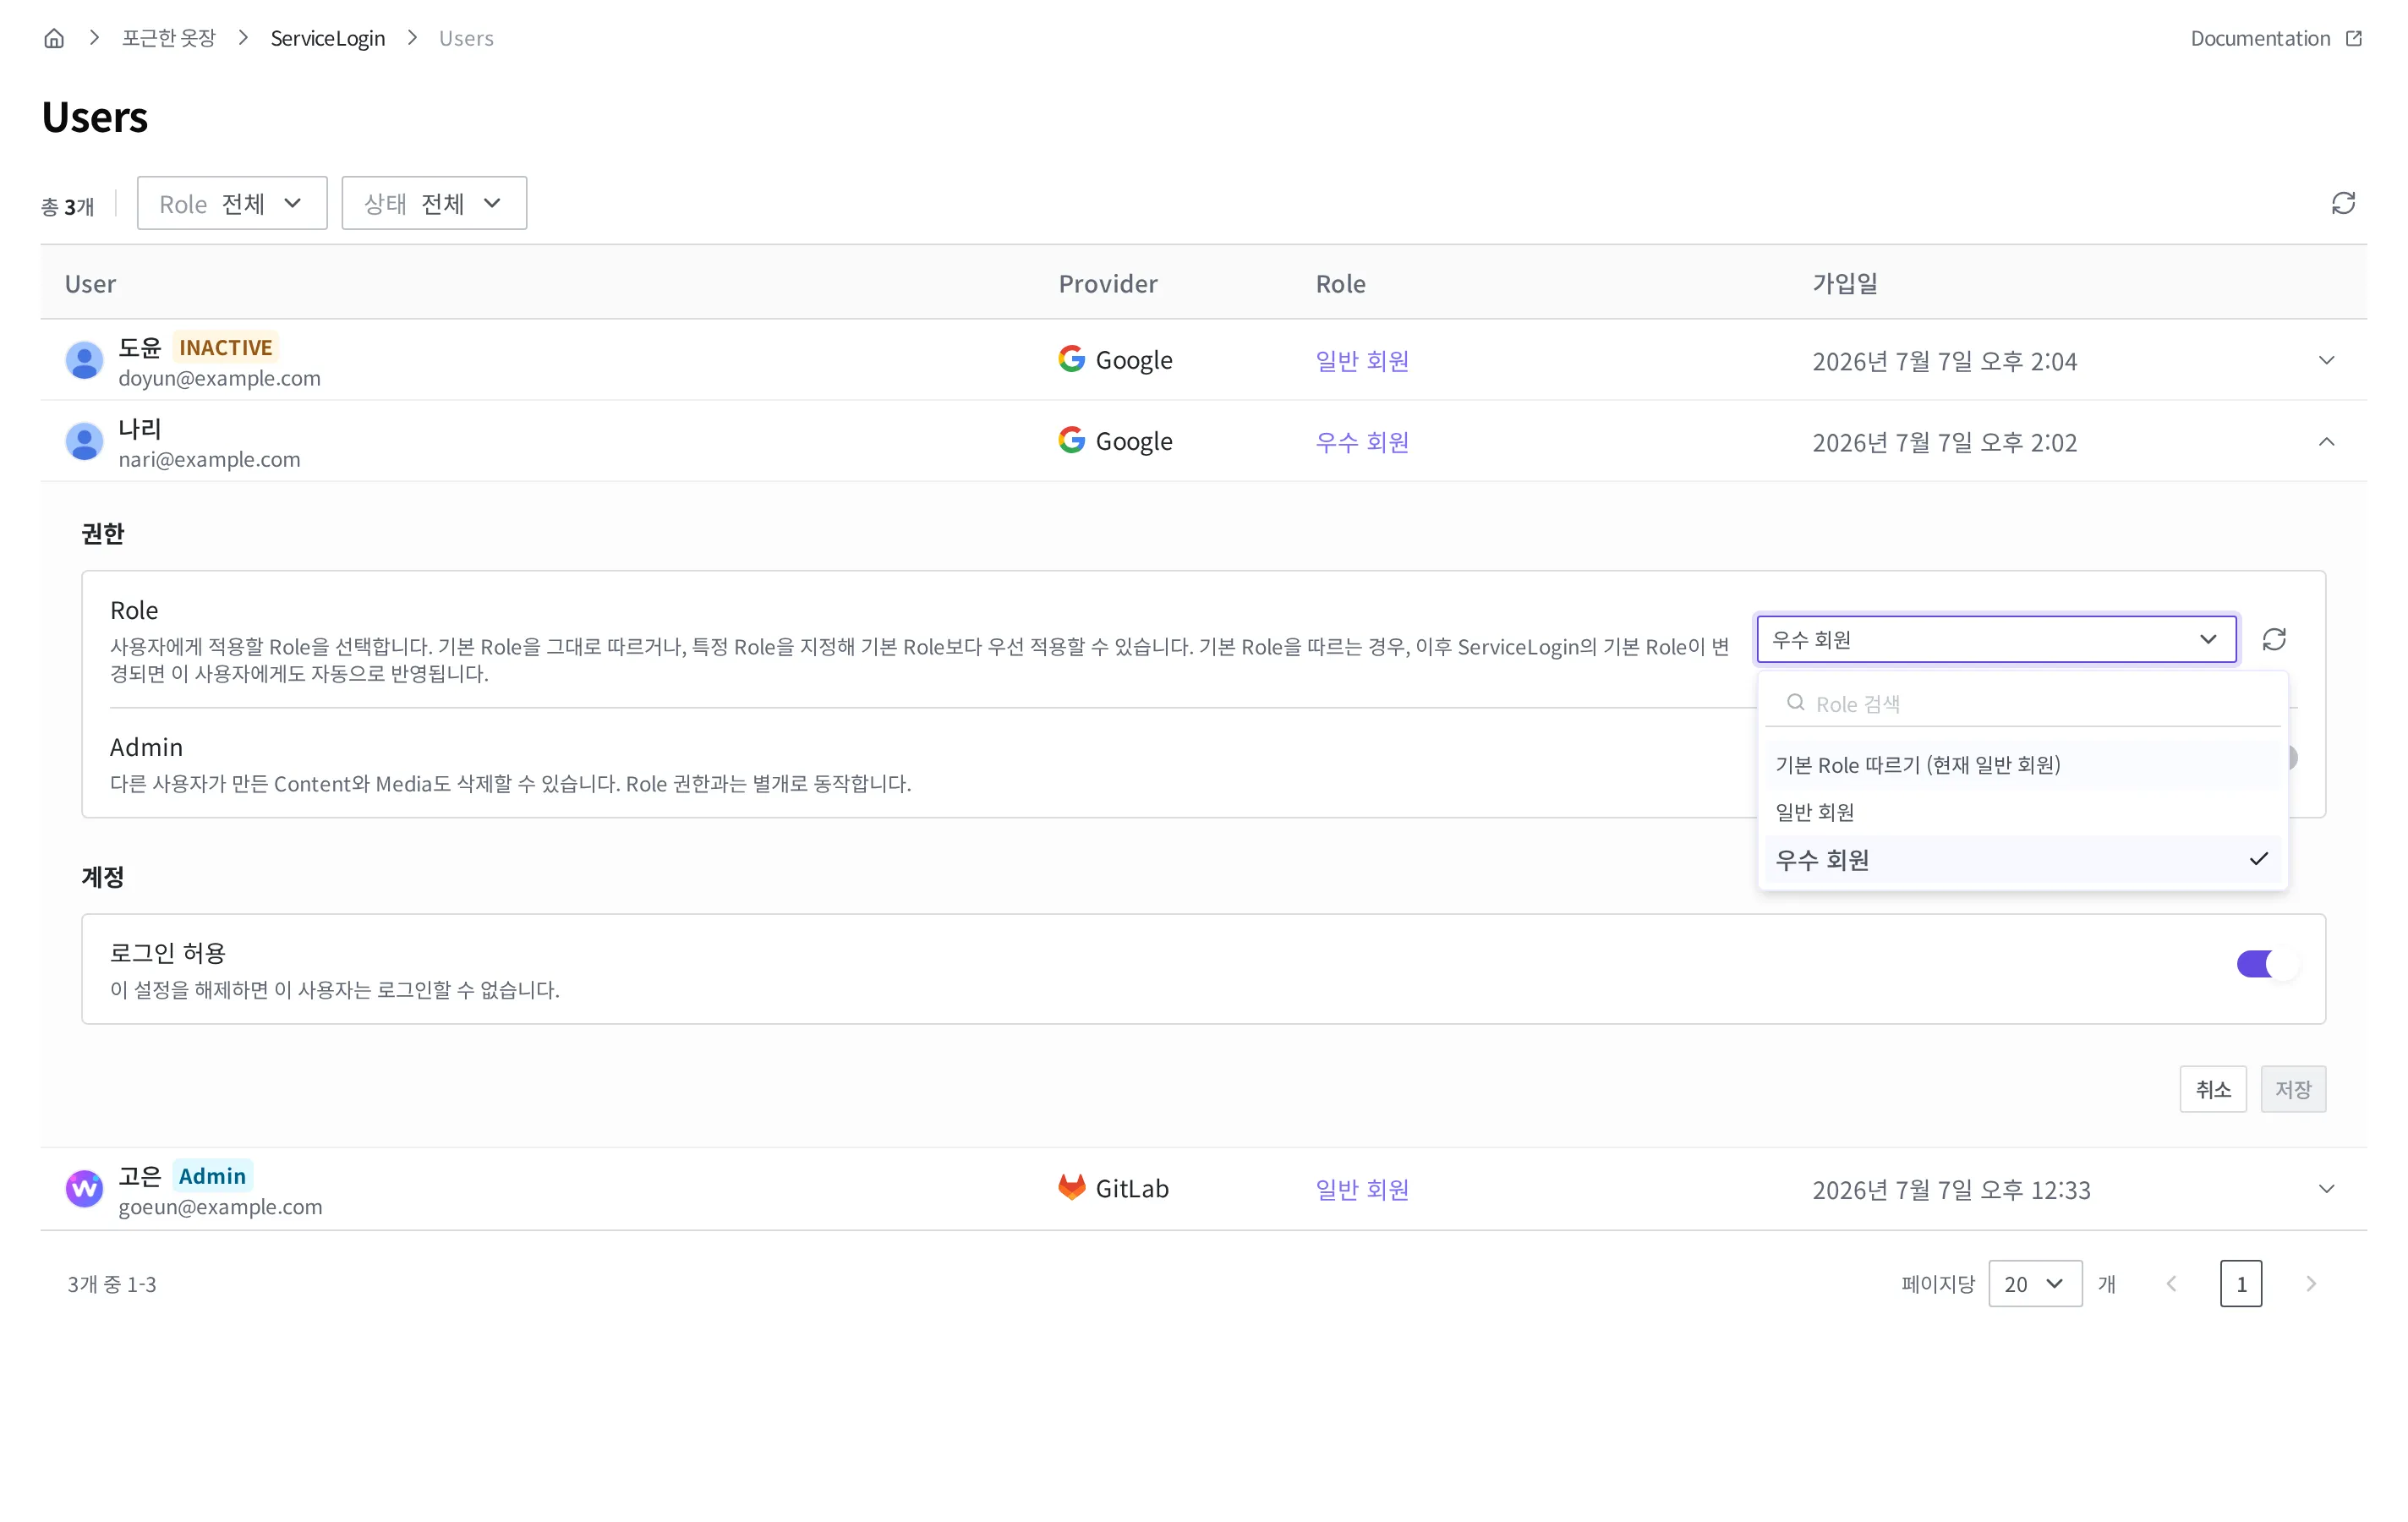2408x1522 pixels.
Task: Click 나리's user avatar
Action: [x=84, y=441]
